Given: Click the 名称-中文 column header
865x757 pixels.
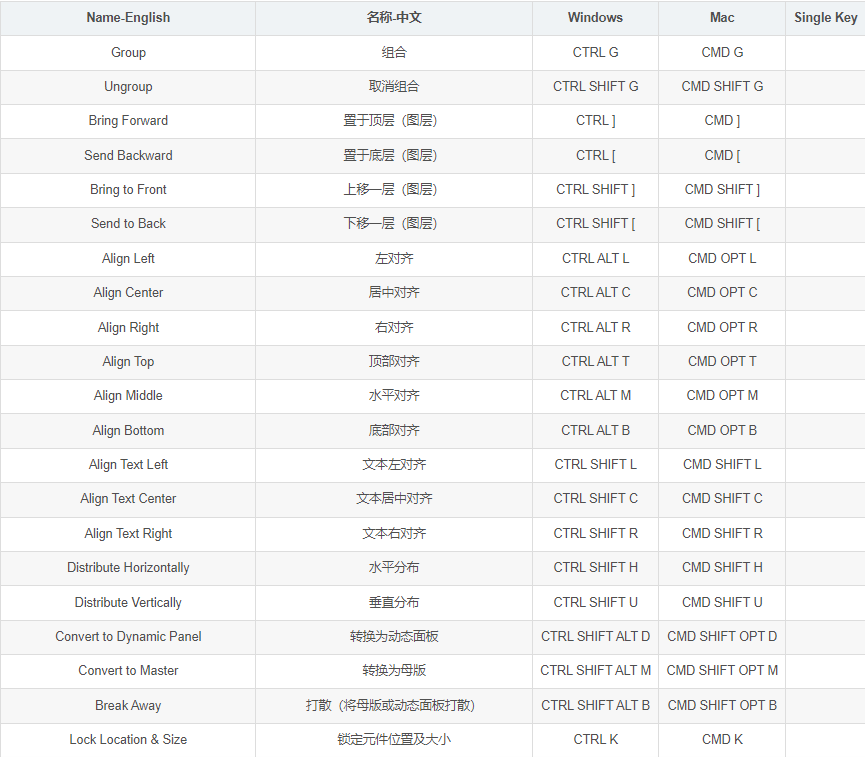Looking at the screenshot, I should coord(394,17).
